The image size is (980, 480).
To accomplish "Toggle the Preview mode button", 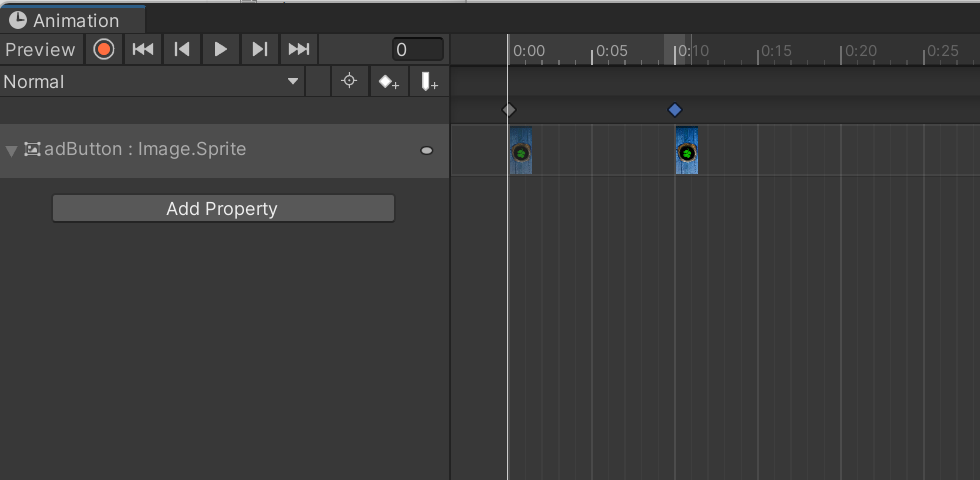I will pyautogui.click(x=41, y=49).
